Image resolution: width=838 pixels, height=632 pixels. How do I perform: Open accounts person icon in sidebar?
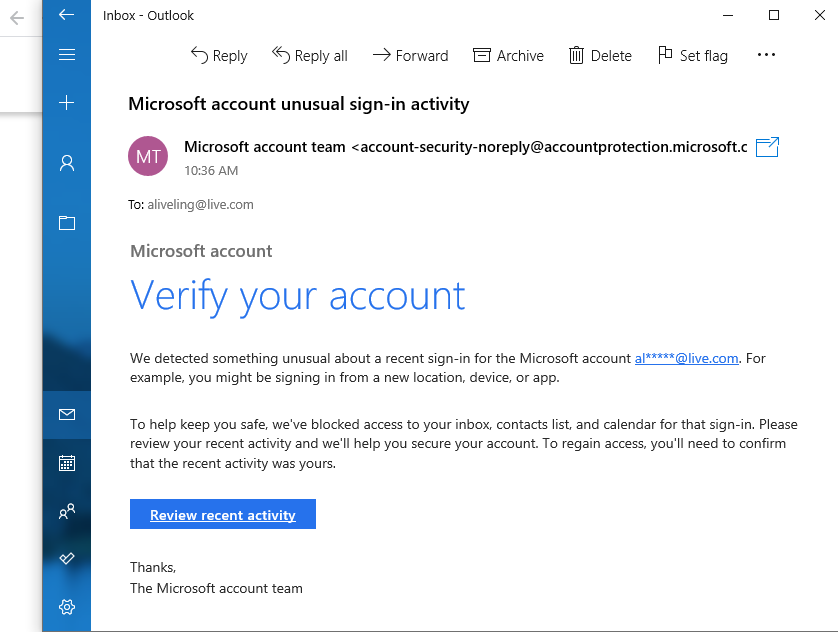[x=67, y=163]
